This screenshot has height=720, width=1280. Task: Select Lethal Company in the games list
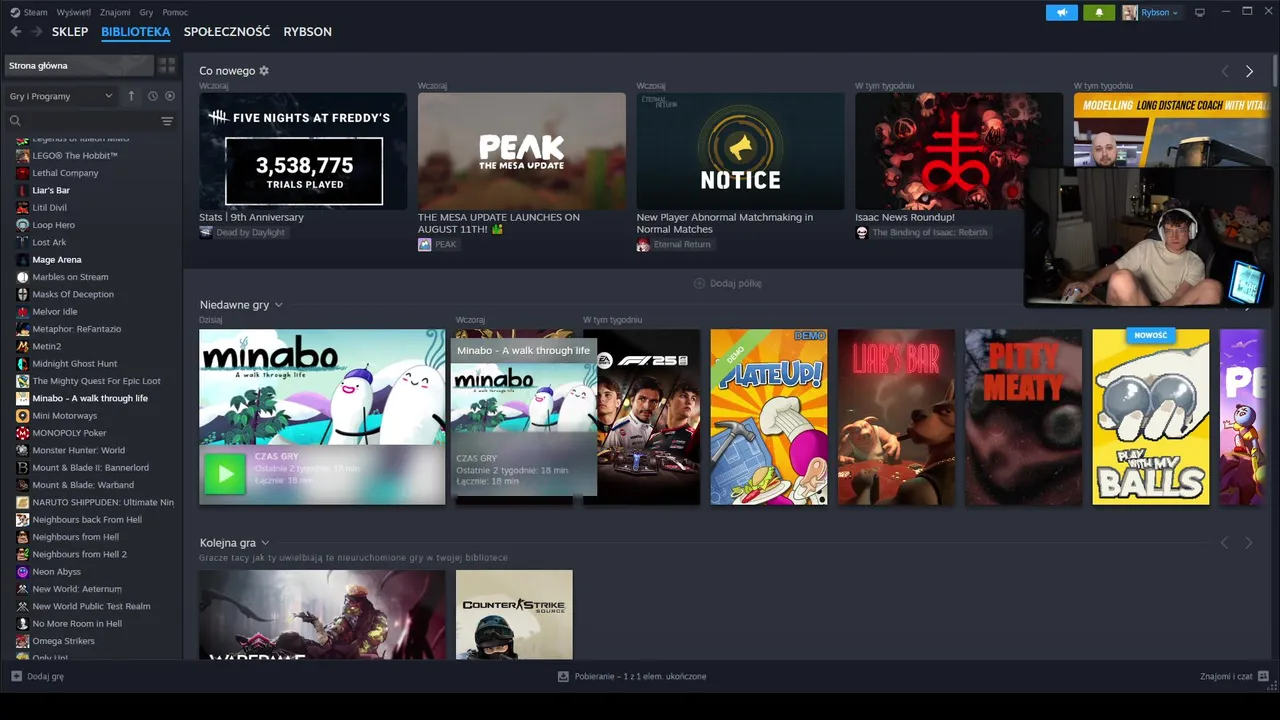click(x=65, y=173)
